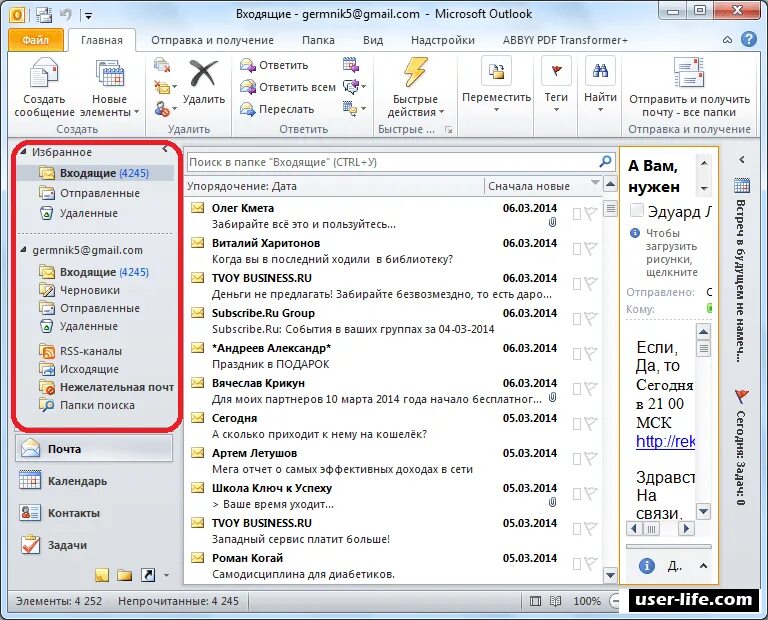Screen dimensions: 768x620
Task: Click the Почта navigation button
Action: [x=94, y=449]
